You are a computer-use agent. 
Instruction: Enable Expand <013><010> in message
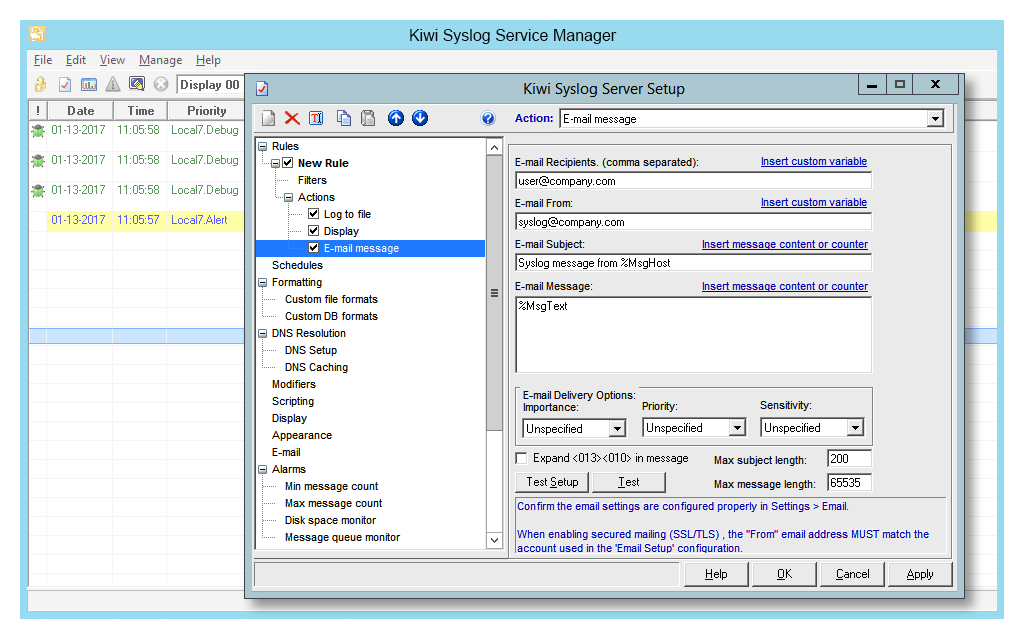(521, 458)
